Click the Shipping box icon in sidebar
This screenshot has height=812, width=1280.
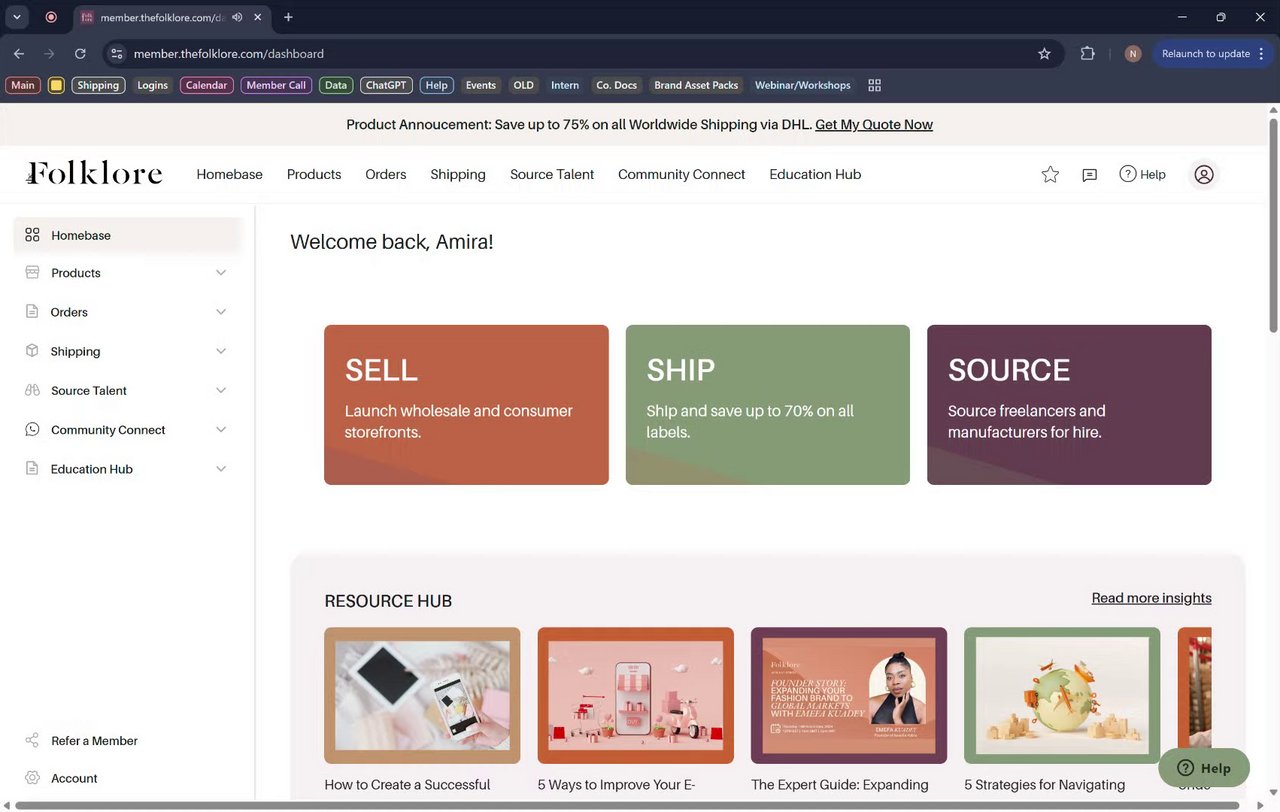click(x=32, y=351)
